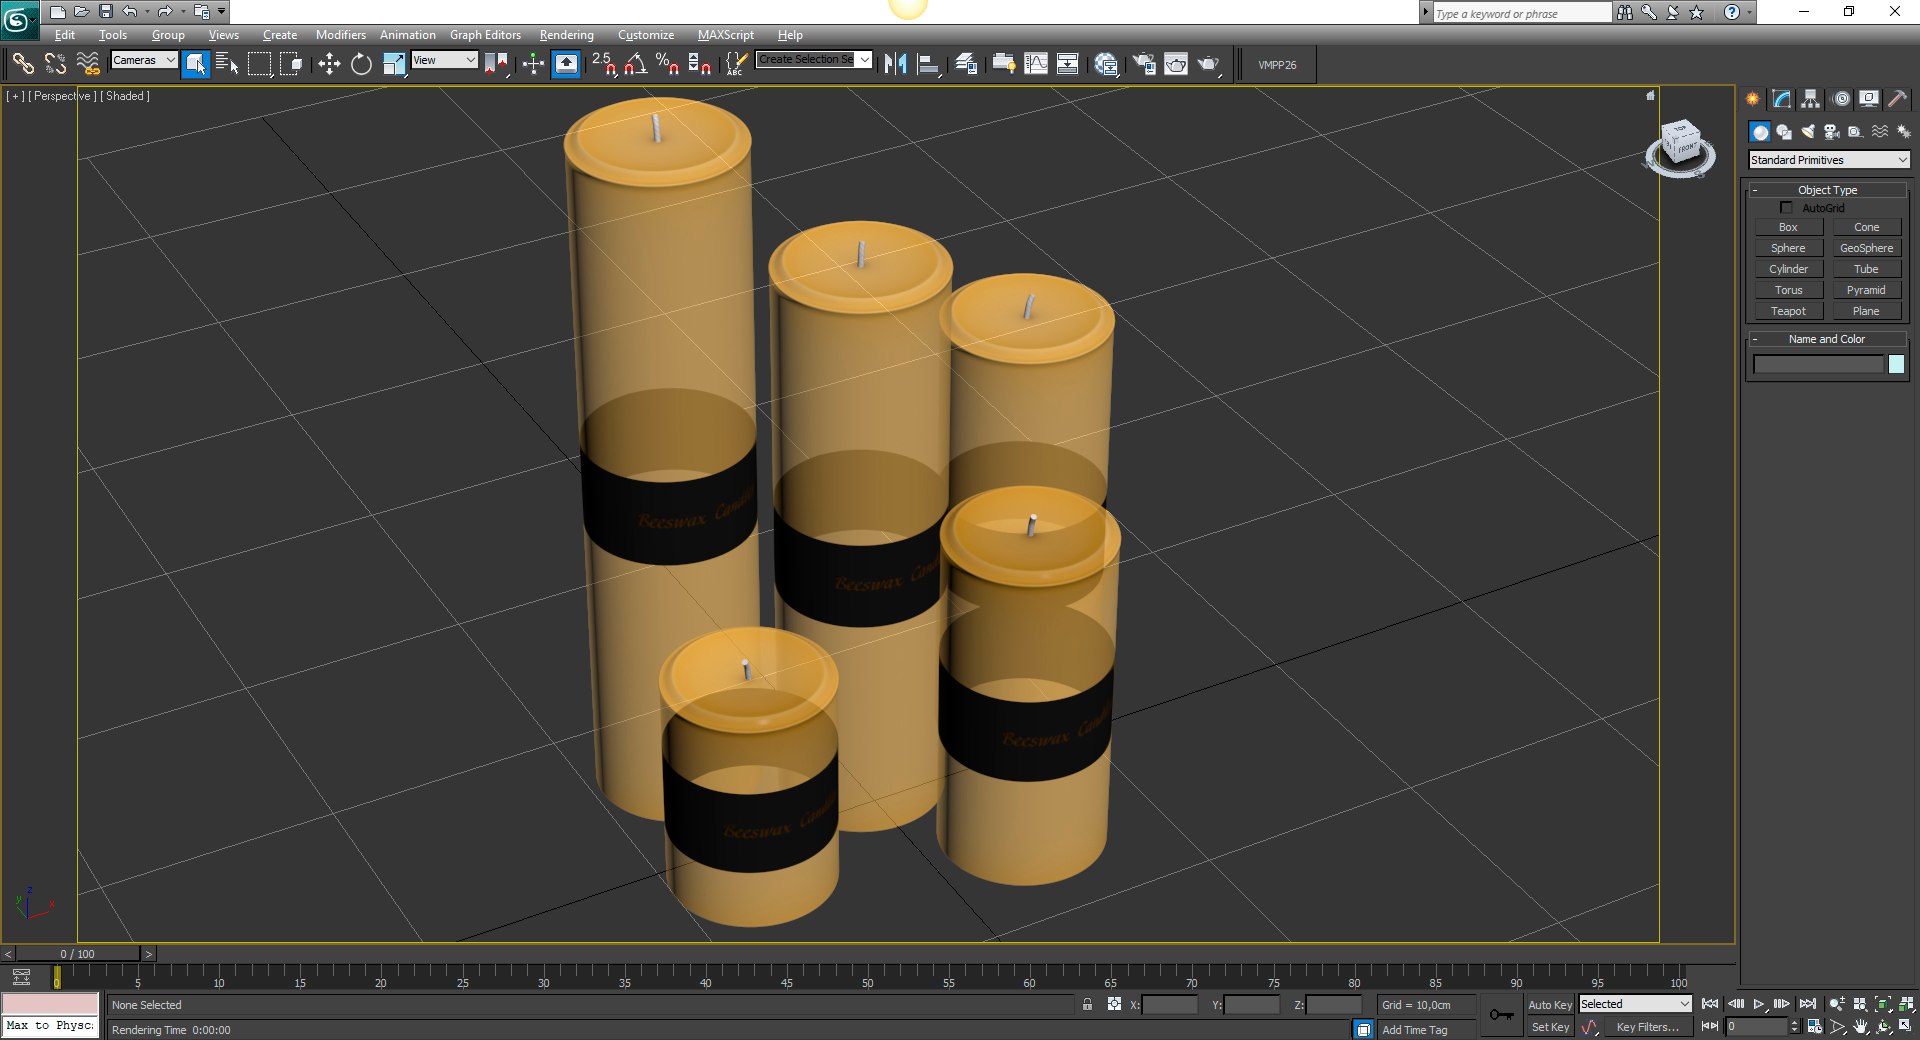Click Use Pivot Point Center icon
The height and width of the screenshot is (1040, 1920).
[x=496, y=64]
